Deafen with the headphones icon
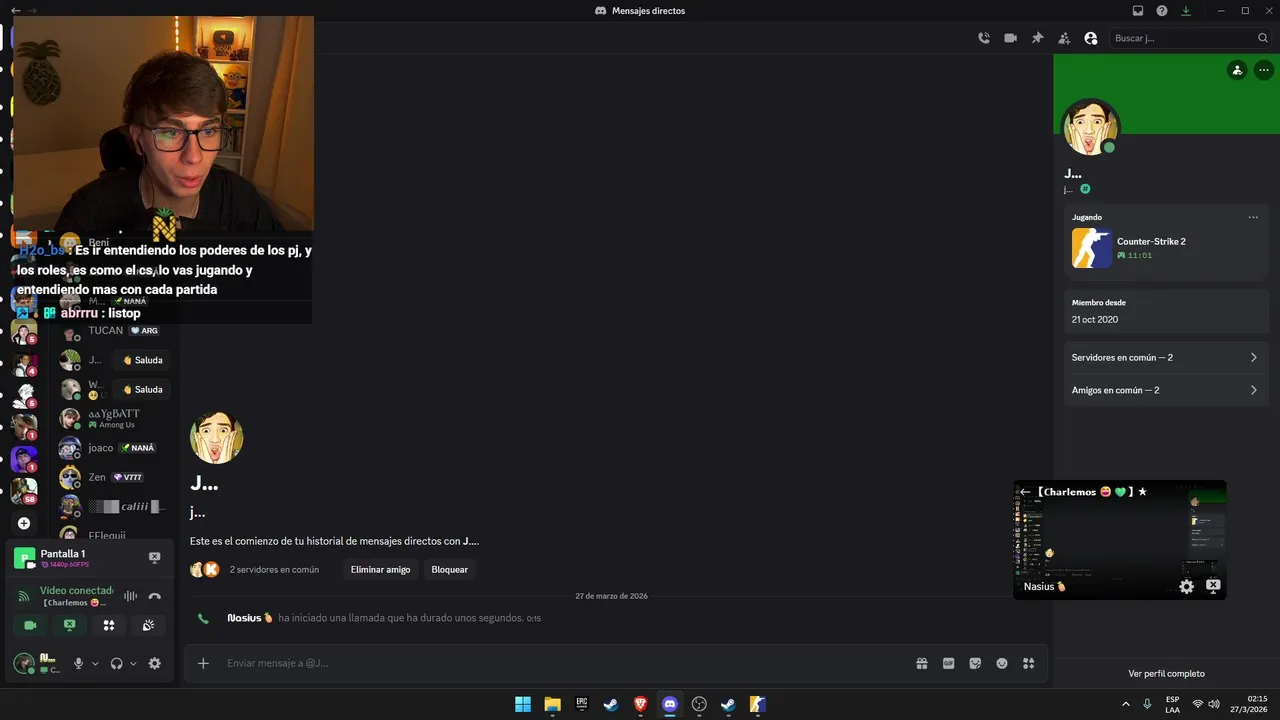The width and height of the screenshot is (1280, 720). pyautogui.click(x=117, y=663)
